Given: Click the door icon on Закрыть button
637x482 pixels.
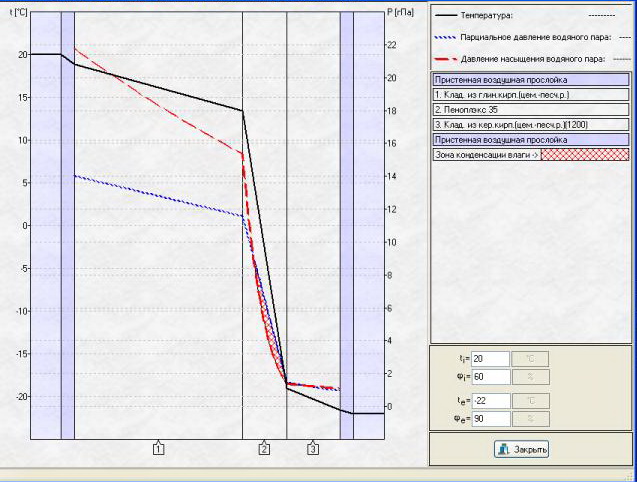Looking at the screenshot, I should [x=504, y=449].
